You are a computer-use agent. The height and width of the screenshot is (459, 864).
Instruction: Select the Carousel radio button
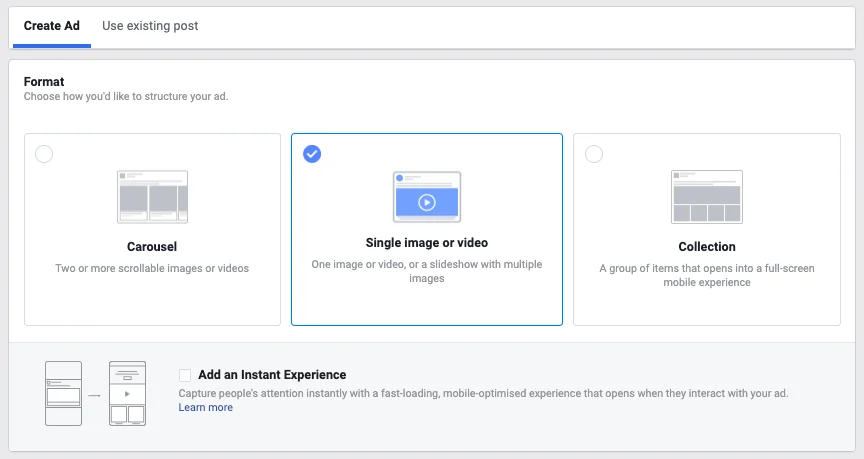44,154
